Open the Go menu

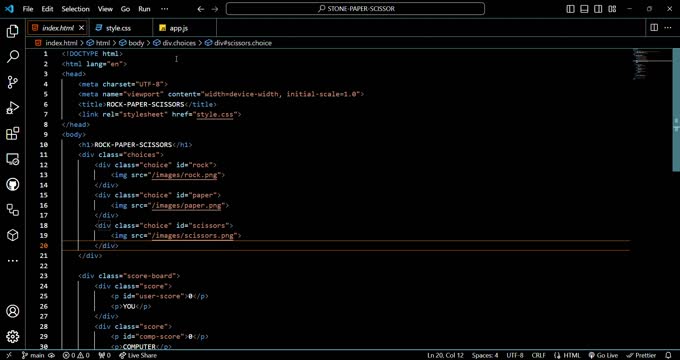click(125, 9)
